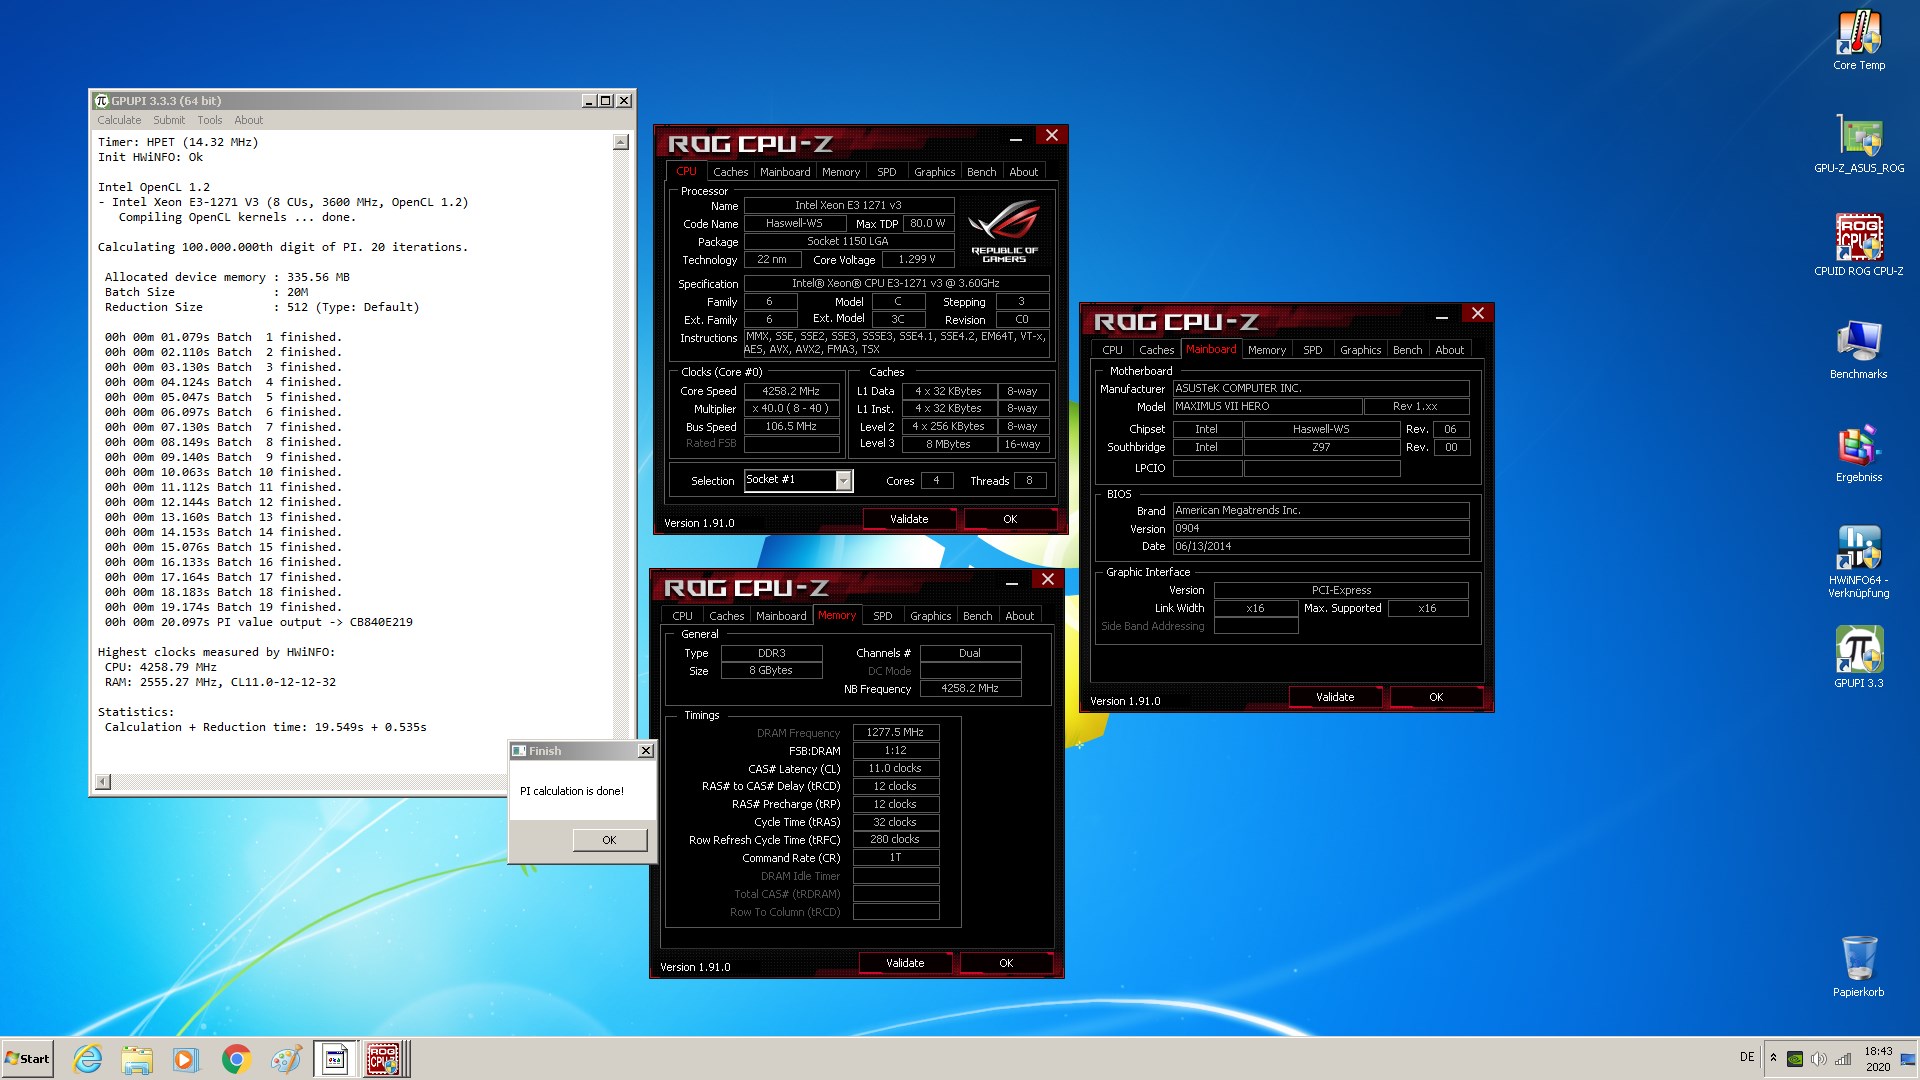The image size is (1920, 1080).
Task: Click Core Speed value 4258.2 MHz
Action: [x=791, y=391]
